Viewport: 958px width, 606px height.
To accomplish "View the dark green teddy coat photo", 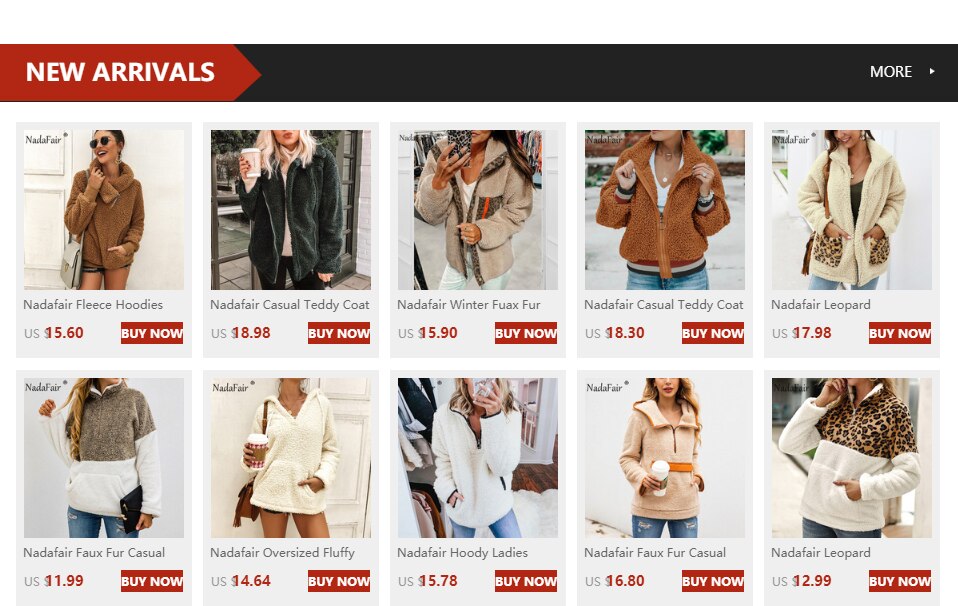I will pyautogui.click(x=291, y=210).
